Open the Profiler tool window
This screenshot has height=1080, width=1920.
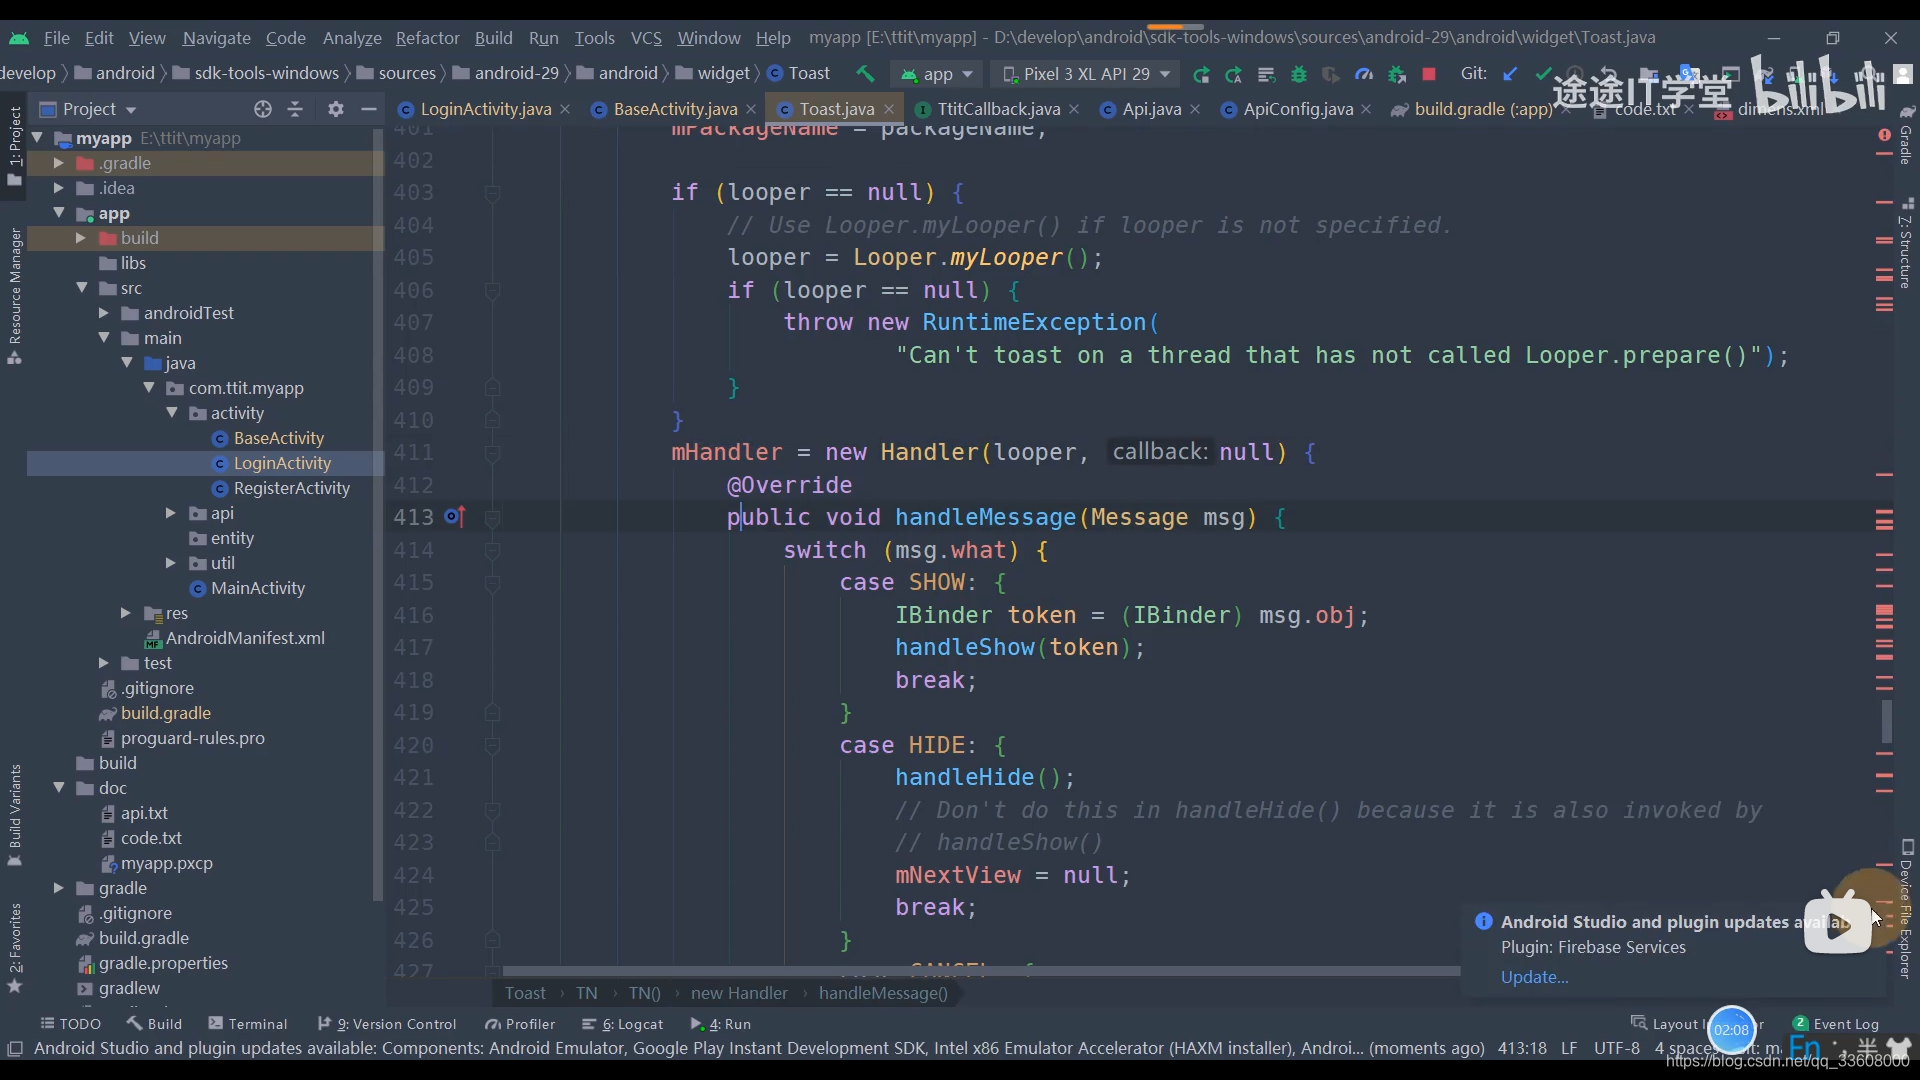pyautogui.click(x=520, y=1024)
